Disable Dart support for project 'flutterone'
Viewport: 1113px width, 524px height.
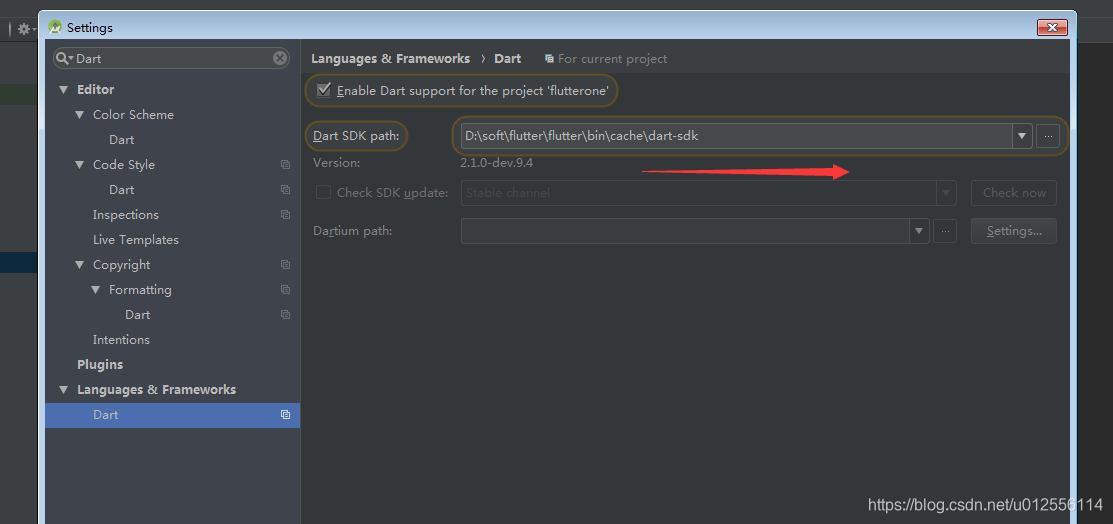click(324, 90)
